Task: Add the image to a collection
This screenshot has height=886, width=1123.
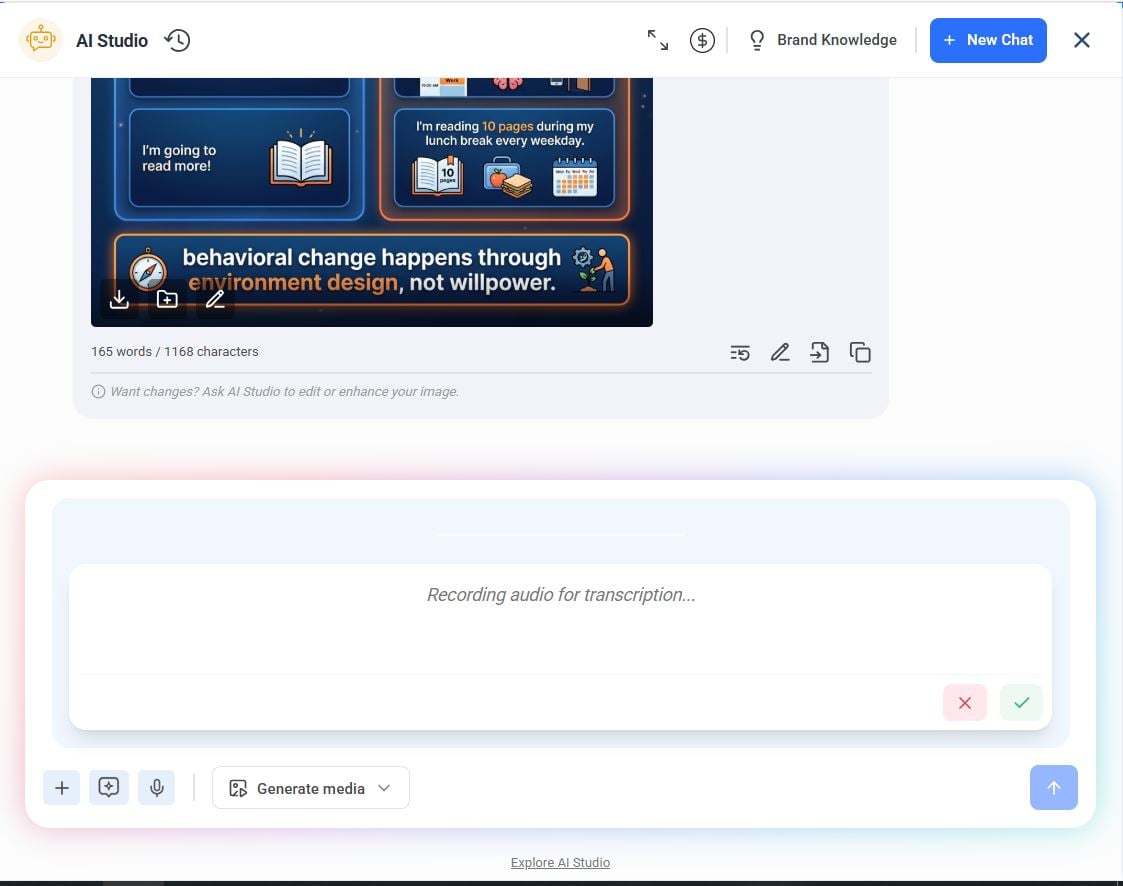Action: point(166,298)
